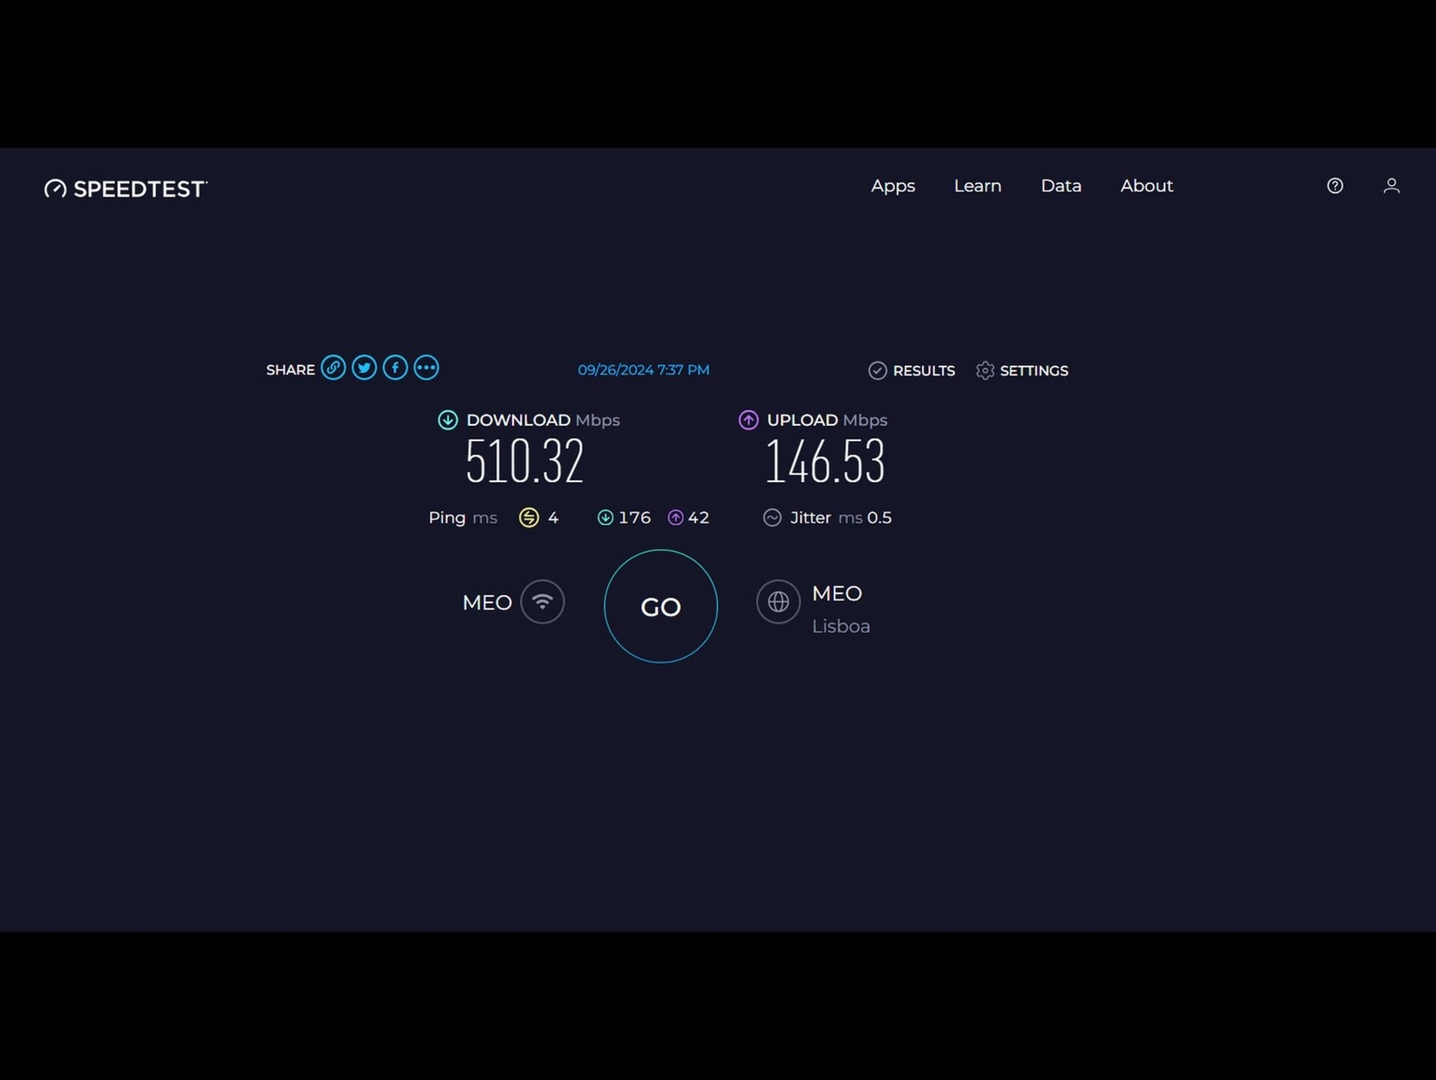Image resolution: width=1436 pixels, height=1080 pixels.
Task: Click the Wi-Fi connection icon beside MEO
Action: click(542, 602)
